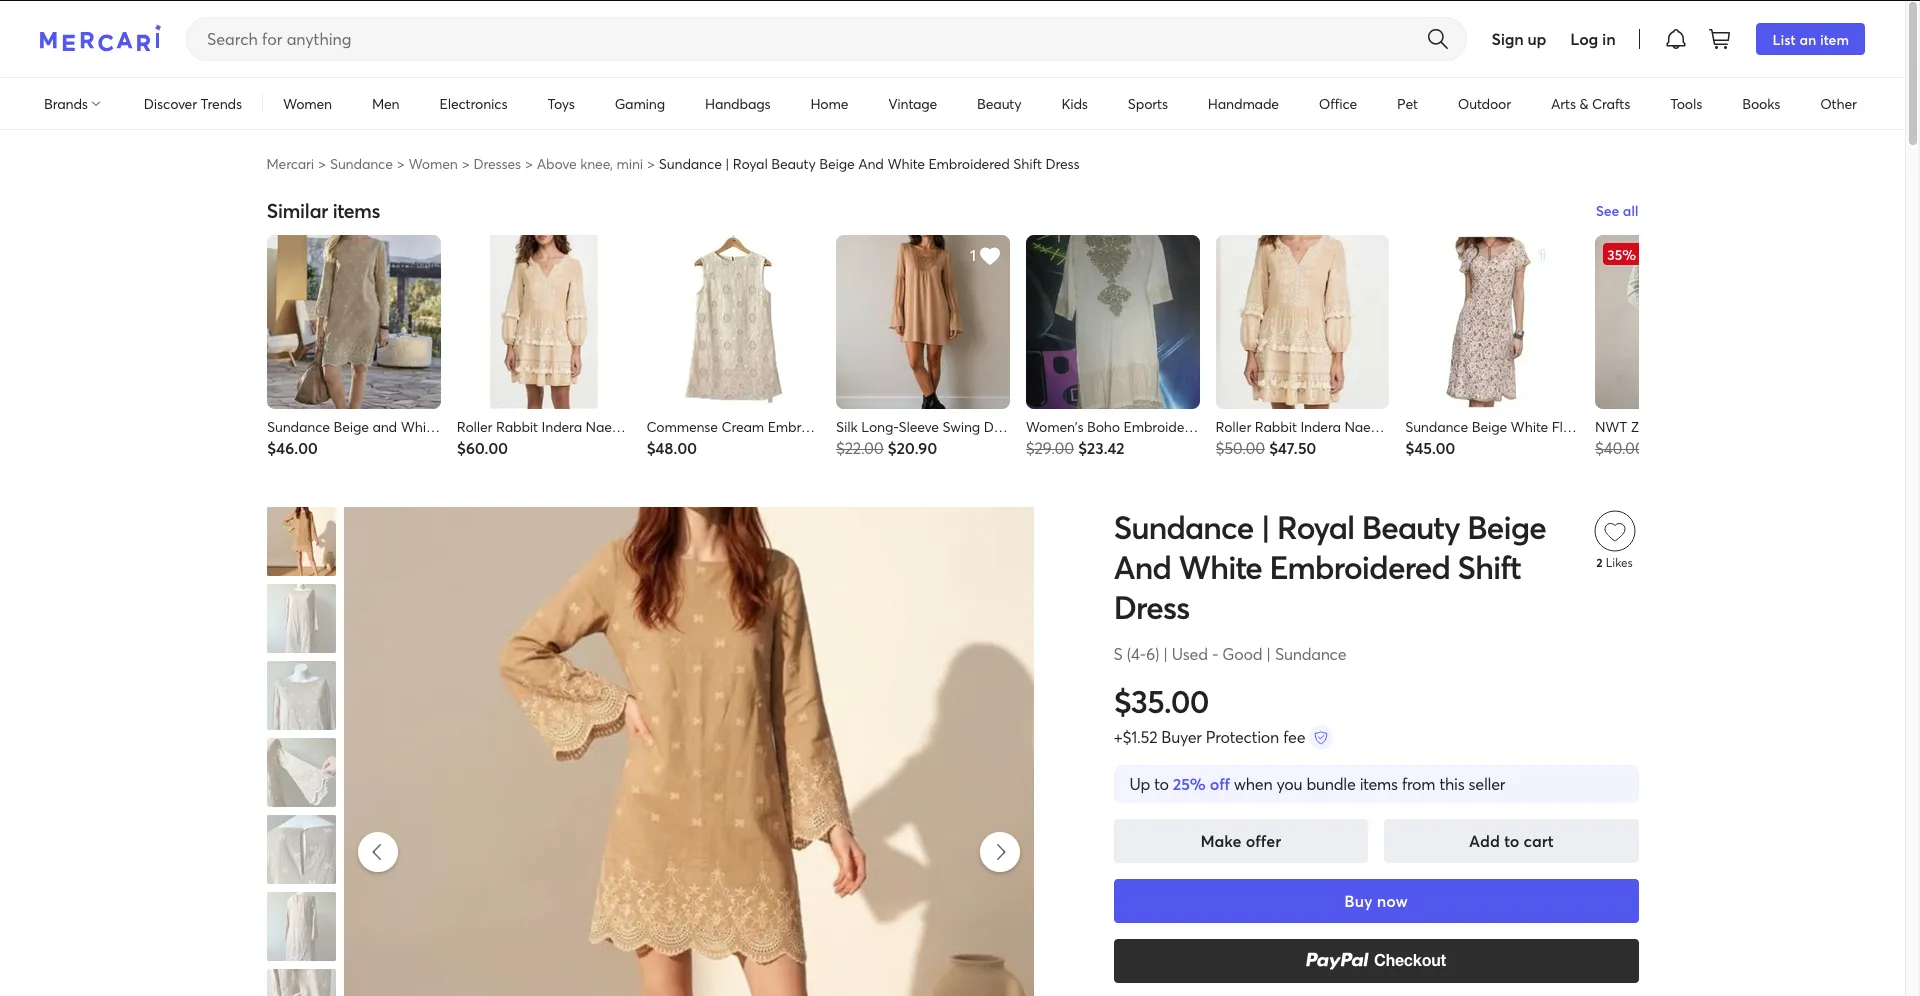Like the Sundance dress with heart icon
The width and height of the screenshot is (1920, 996).
1614,531
